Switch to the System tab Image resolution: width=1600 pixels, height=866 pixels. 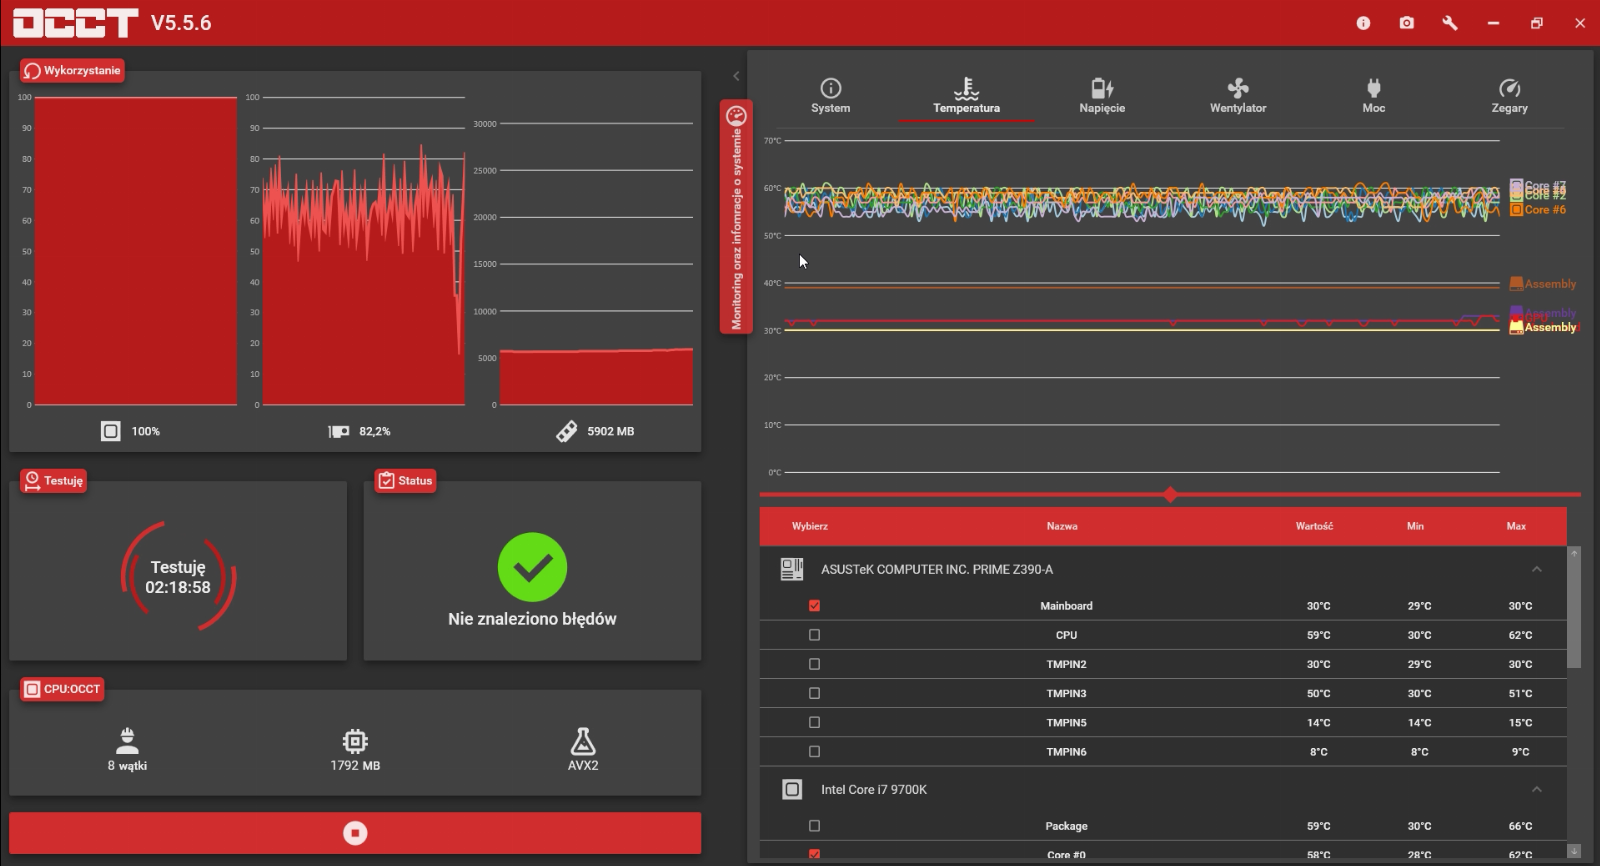831,96
